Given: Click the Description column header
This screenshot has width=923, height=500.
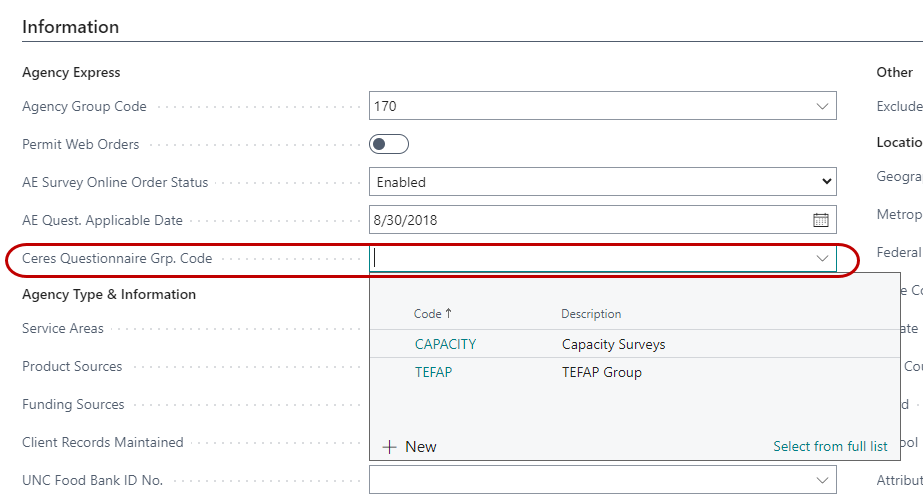Looking at the screenshot, I should 590,314.
